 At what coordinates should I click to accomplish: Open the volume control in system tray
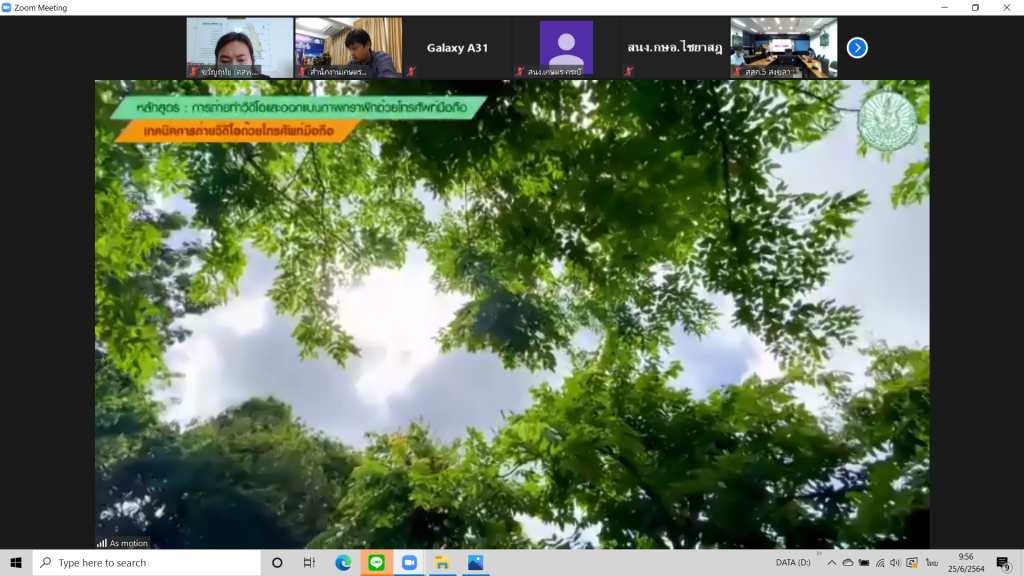pos(896,563)
